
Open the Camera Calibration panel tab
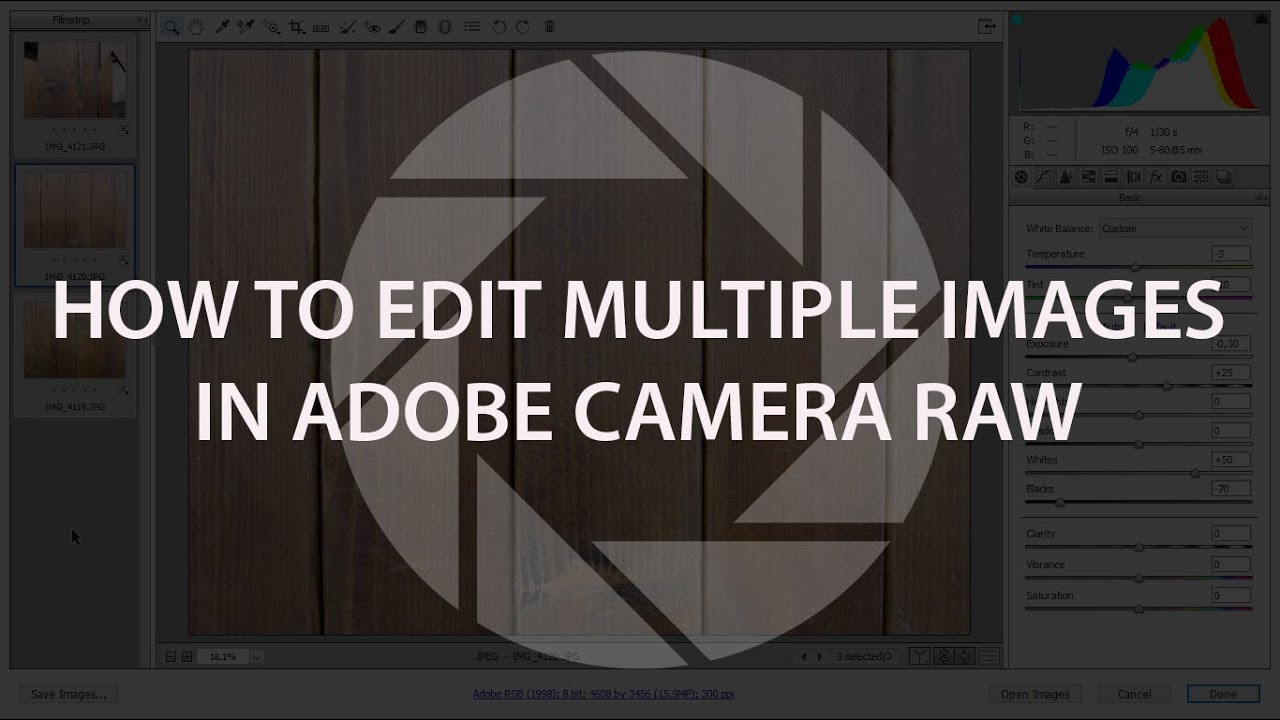[1179, 177]
